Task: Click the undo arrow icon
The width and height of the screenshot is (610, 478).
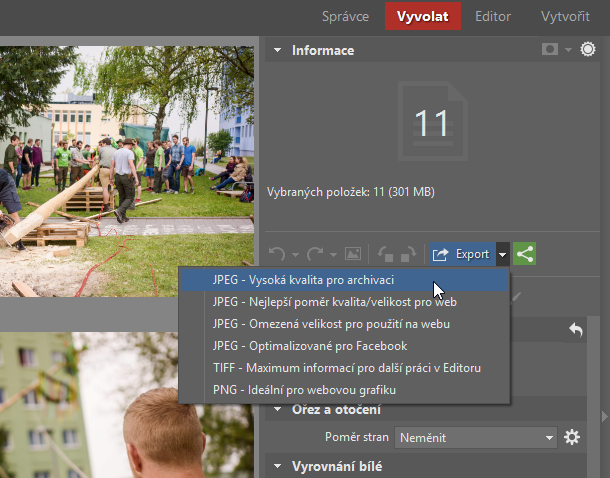Action: (277, 254)
